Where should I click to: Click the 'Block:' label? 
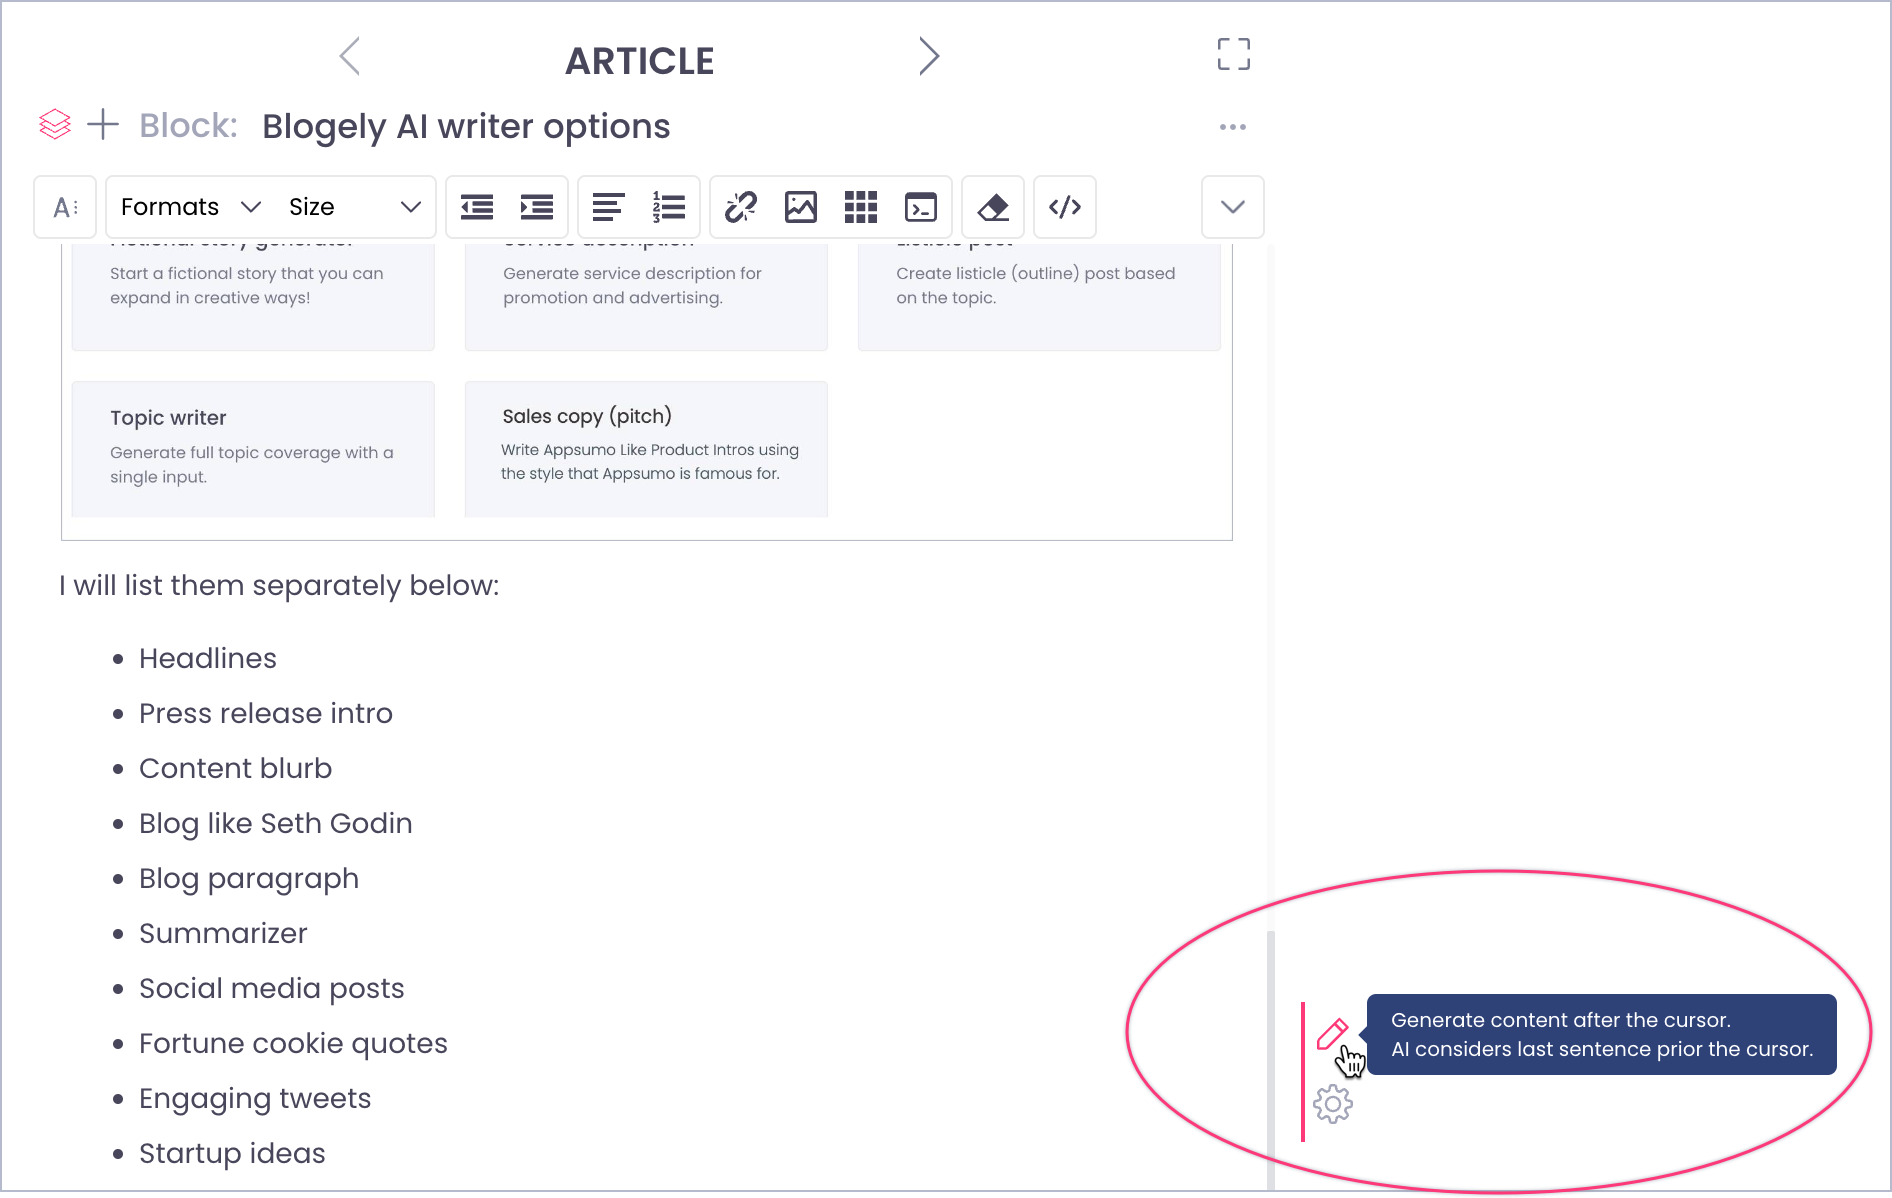188,126
